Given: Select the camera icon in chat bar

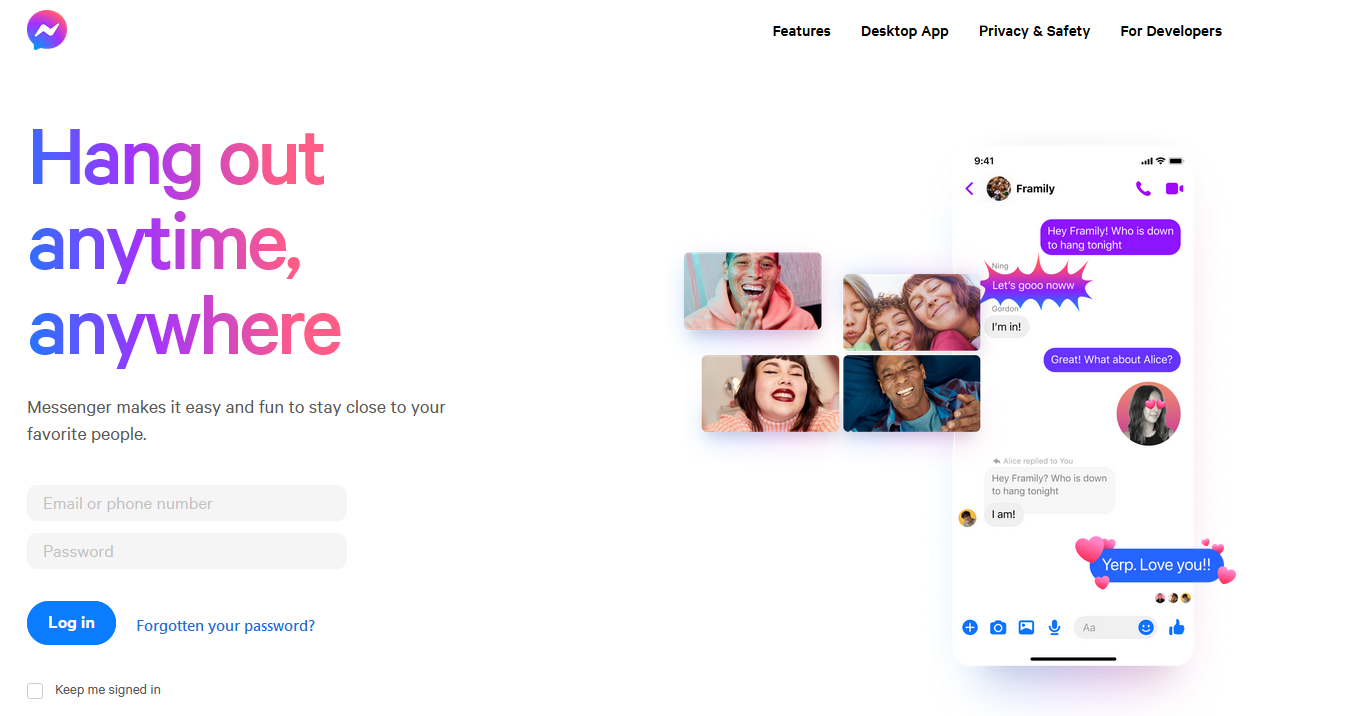Looking at the screenshot, I should 998,627.
